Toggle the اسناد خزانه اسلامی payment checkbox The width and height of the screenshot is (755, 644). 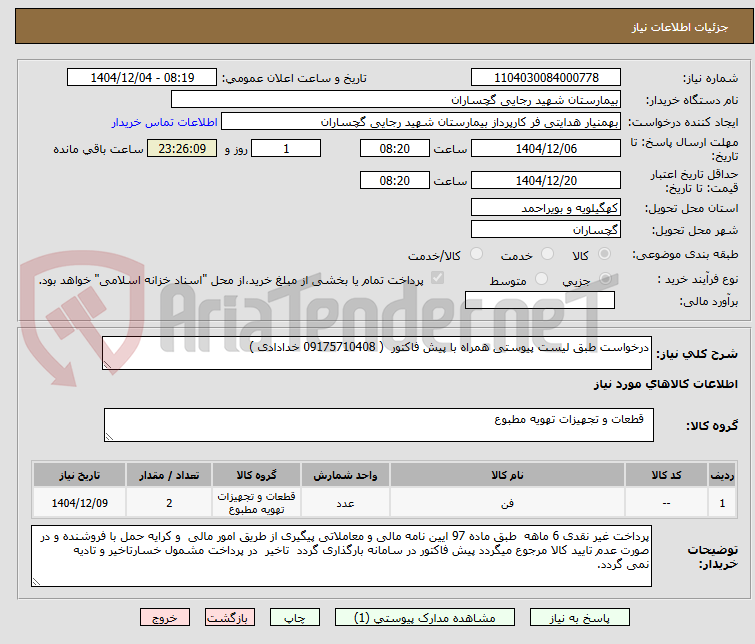tap(437, 278)
